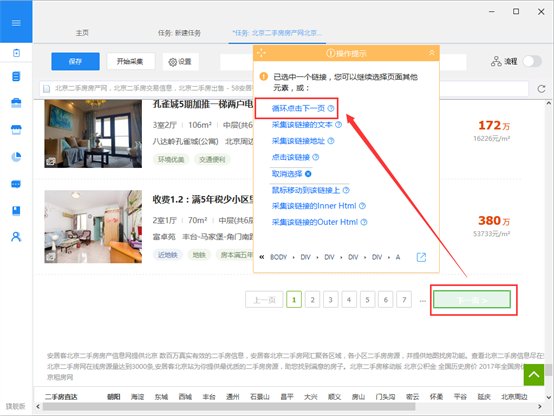Click the 保存 save button

click(75, 61)
